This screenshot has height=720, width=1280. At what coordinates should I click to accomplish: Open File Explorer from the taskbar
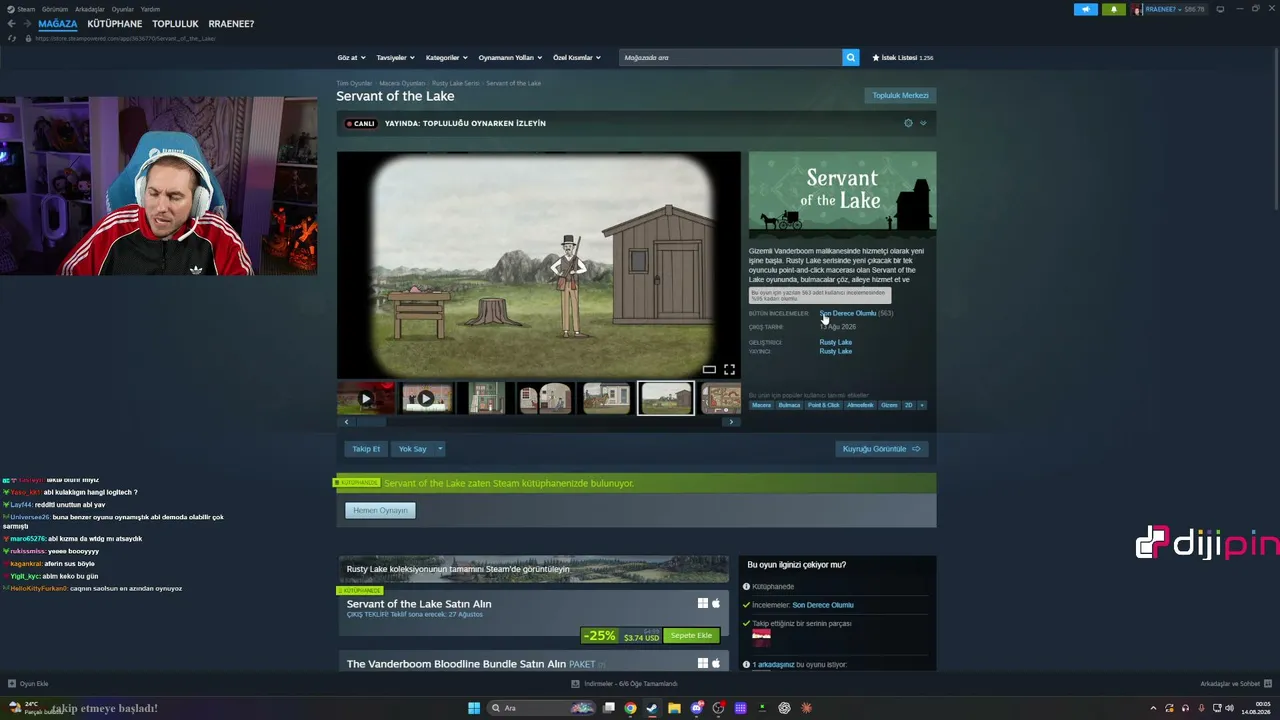pos(674,708)
